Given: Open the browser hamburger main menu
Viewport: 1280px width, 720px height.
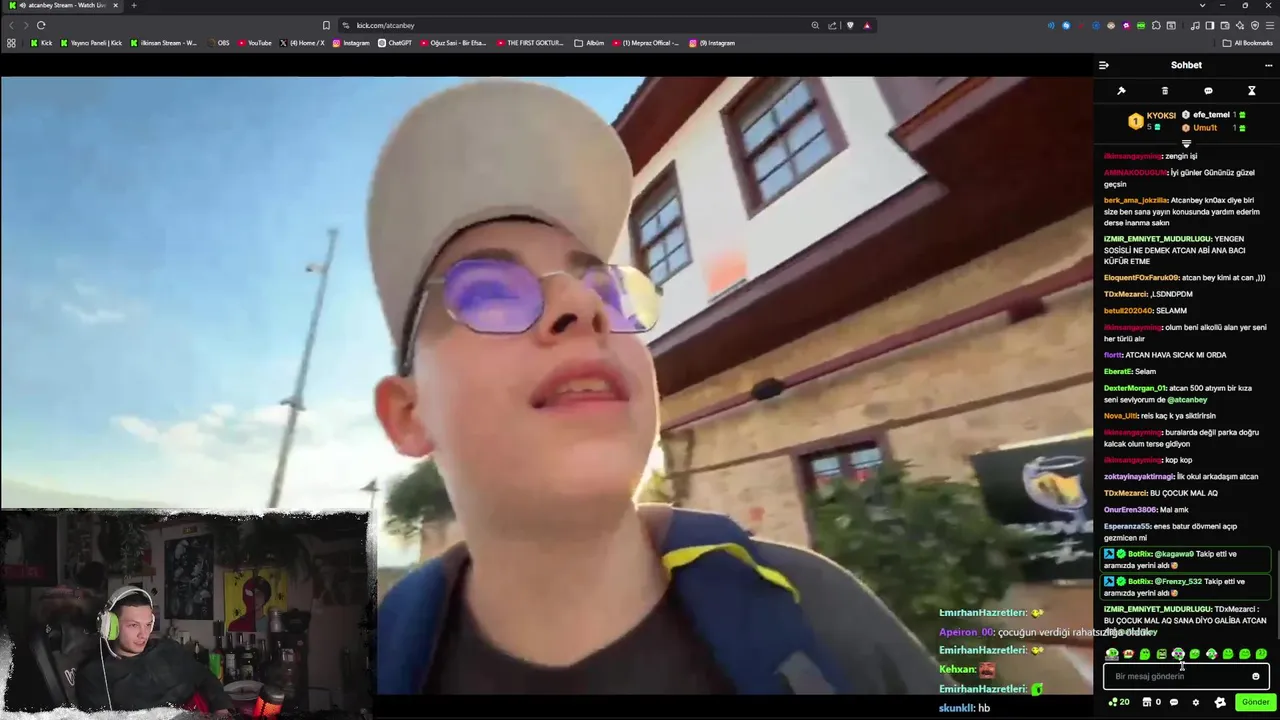Looking at the screenshot, I should [1270, 25].
